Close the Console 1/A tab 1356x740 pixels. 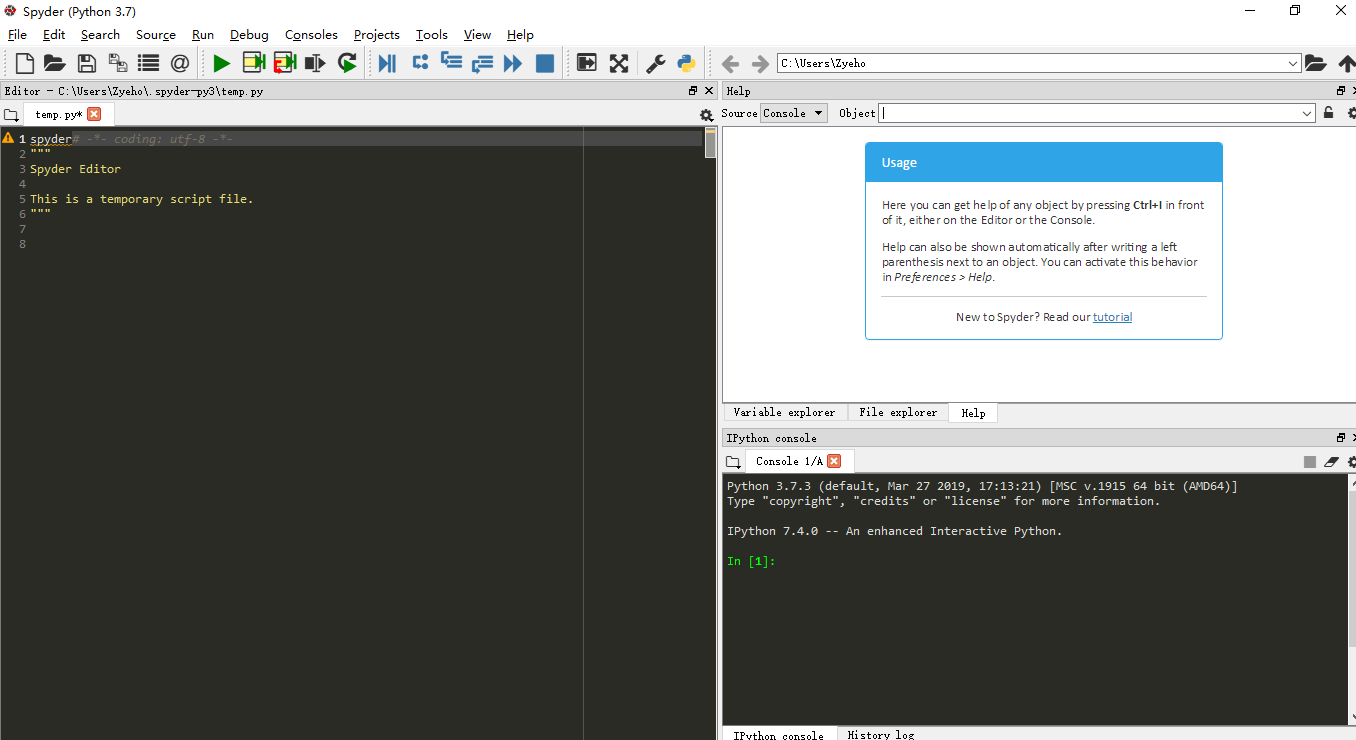(x=834, y=461)
